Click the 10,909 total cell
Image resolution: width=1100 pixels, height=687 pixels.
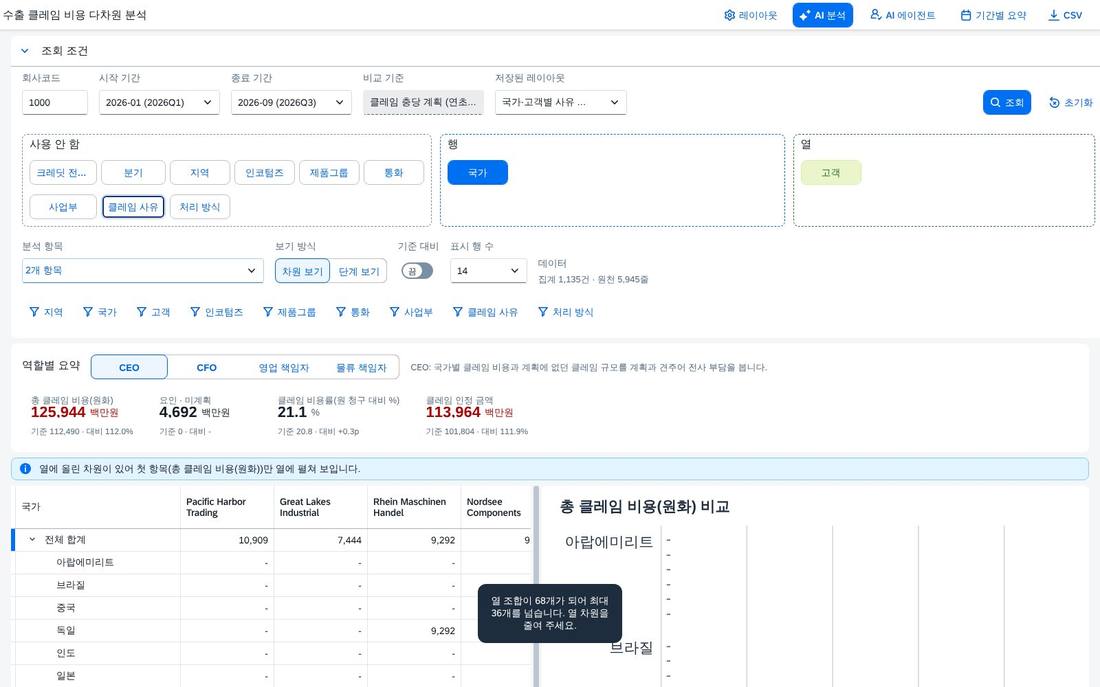coord(227,540)
